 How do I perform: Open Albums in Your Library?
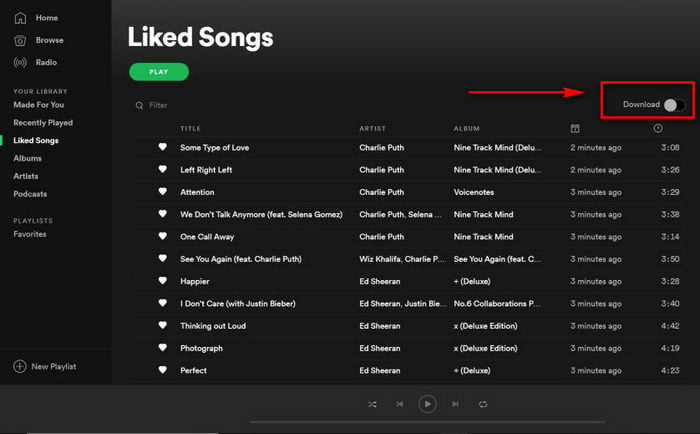pos(27,159)
